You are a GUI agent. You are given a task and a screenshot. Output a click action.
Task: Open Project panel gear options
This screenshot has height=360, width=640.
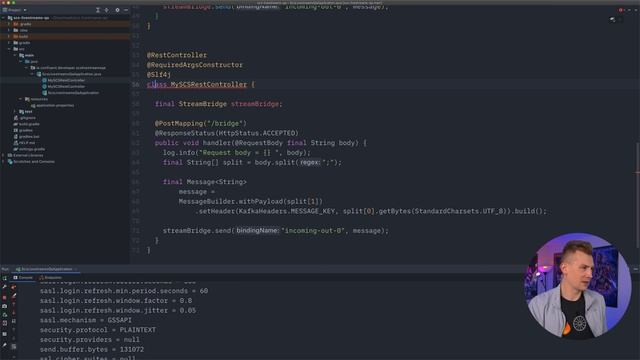click(x=117, y=10)
